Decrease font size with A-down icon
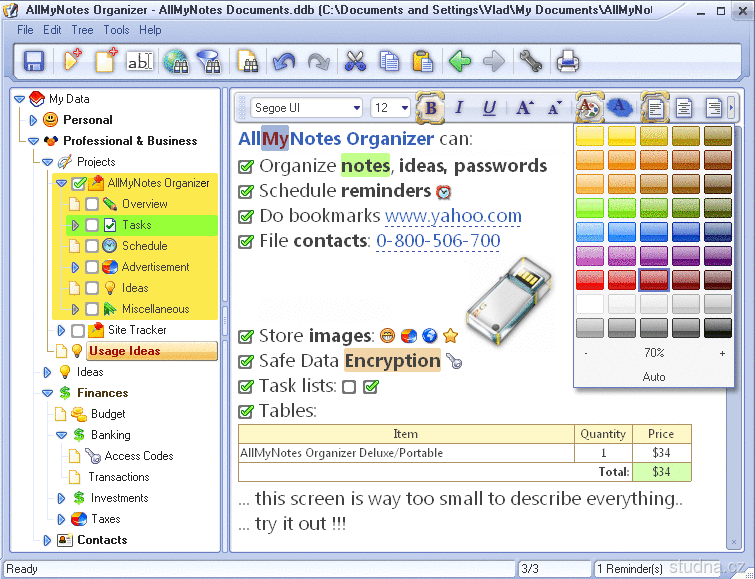 pyautogui.click(x=555, y=107)
